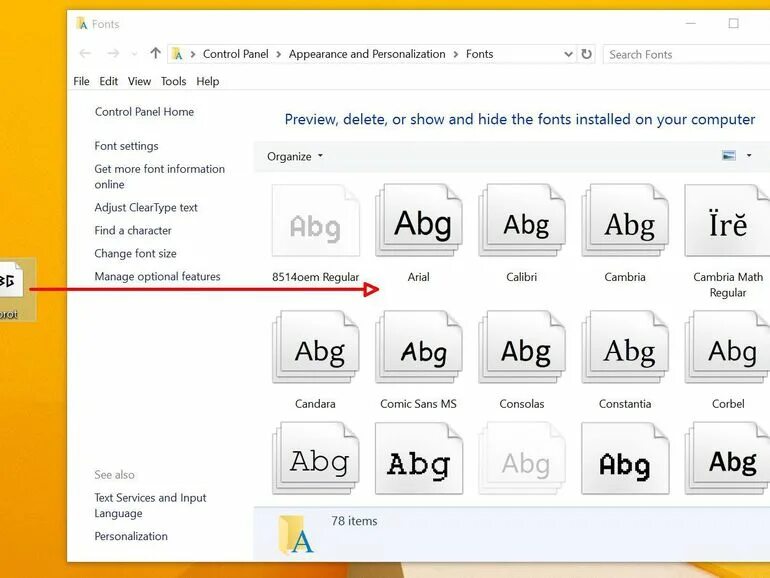Open the view options dropdown arrow

749,156
